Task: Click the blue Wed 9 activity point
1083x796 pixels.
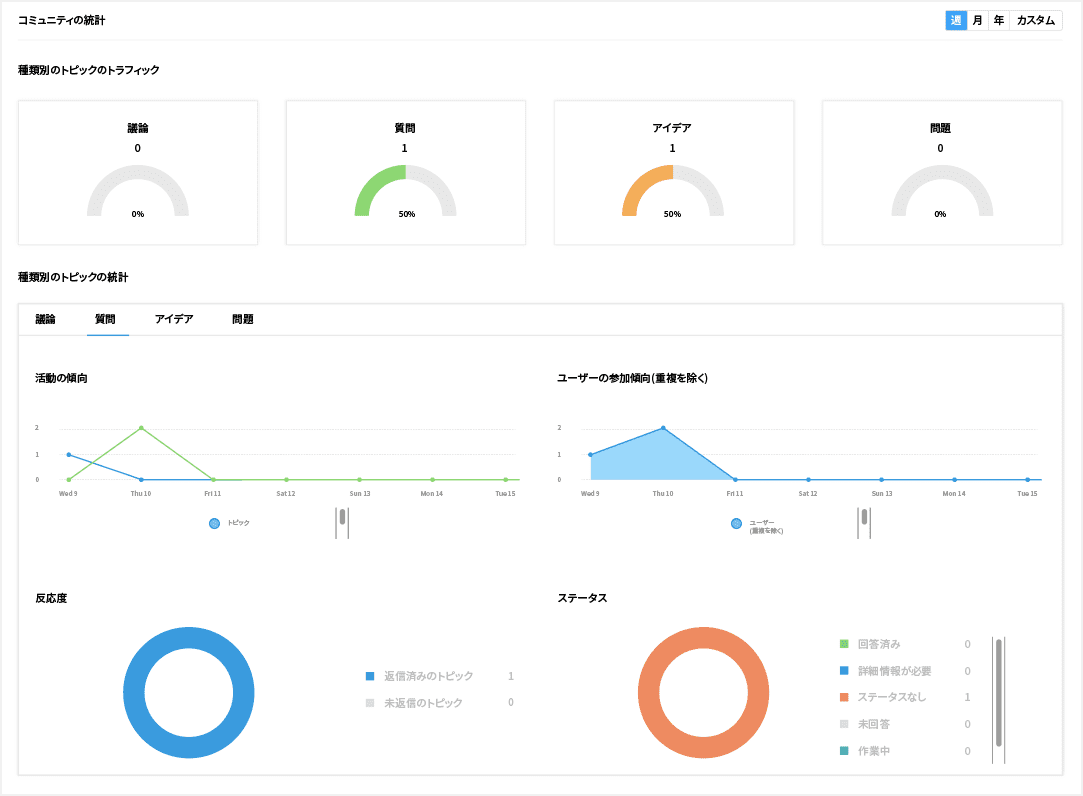Action: click(x=68, y=455)
